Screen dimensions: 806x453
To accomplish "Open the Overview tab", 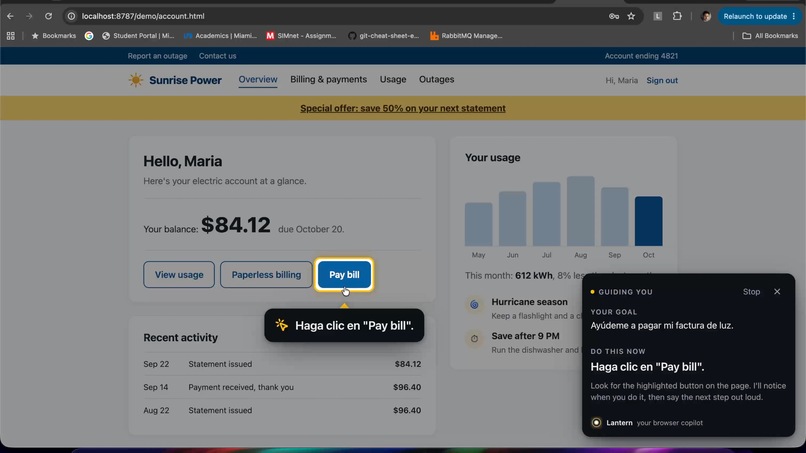I will click(258, 79).
